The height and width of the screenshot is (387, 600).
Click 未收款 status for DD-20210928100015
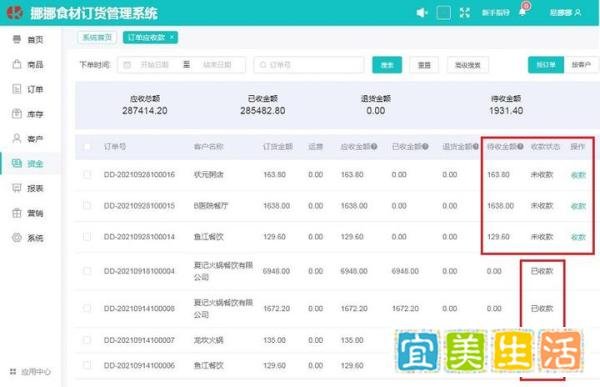click(x=542, y=206)
